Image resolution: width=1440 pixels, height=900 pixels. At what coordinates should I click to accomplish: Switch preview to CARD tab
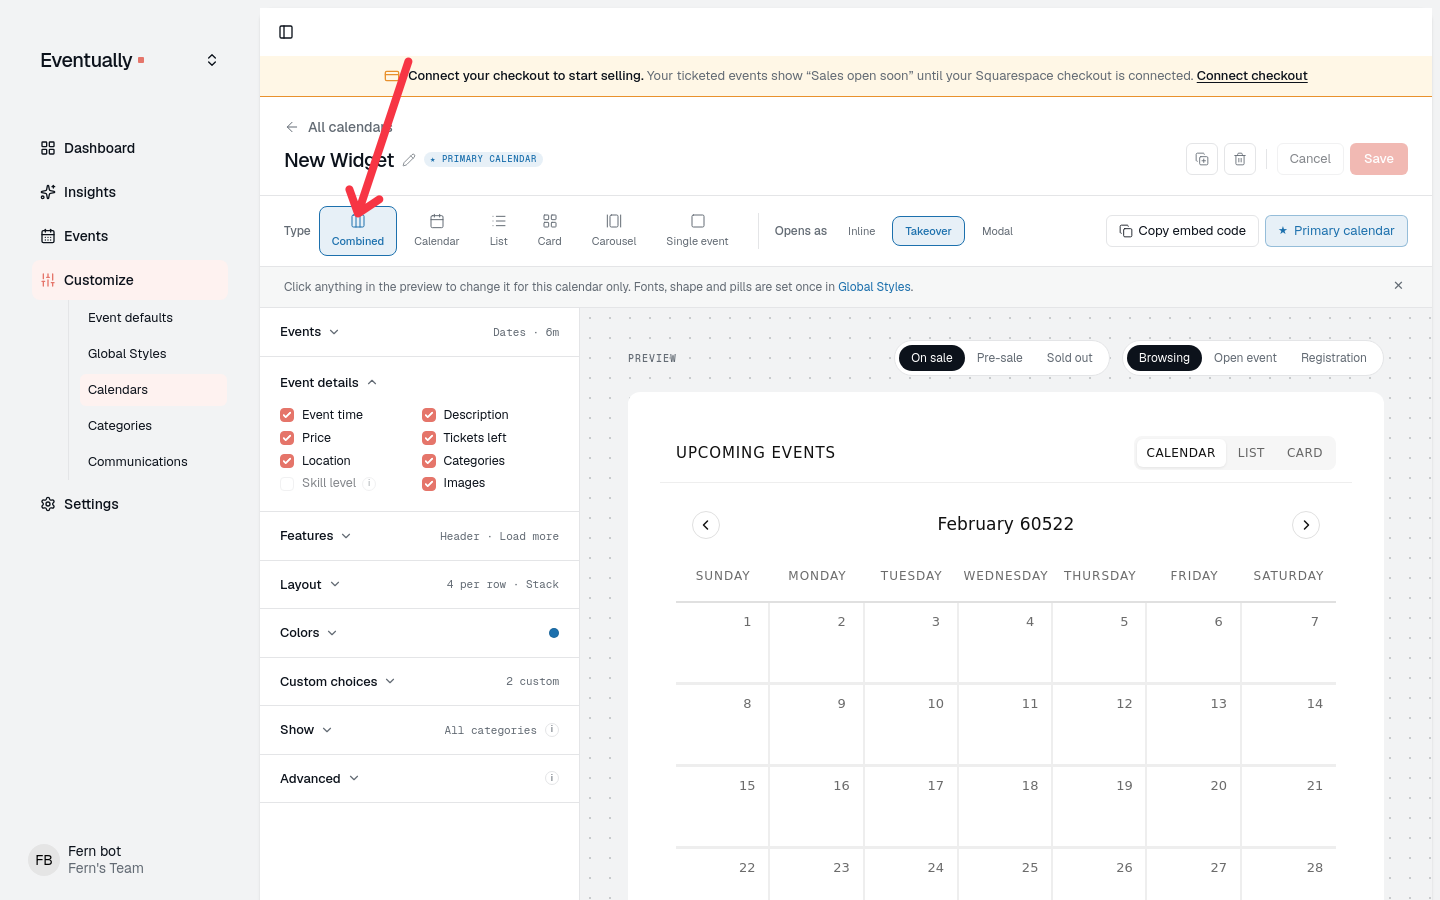click(x=1305, y=453)
